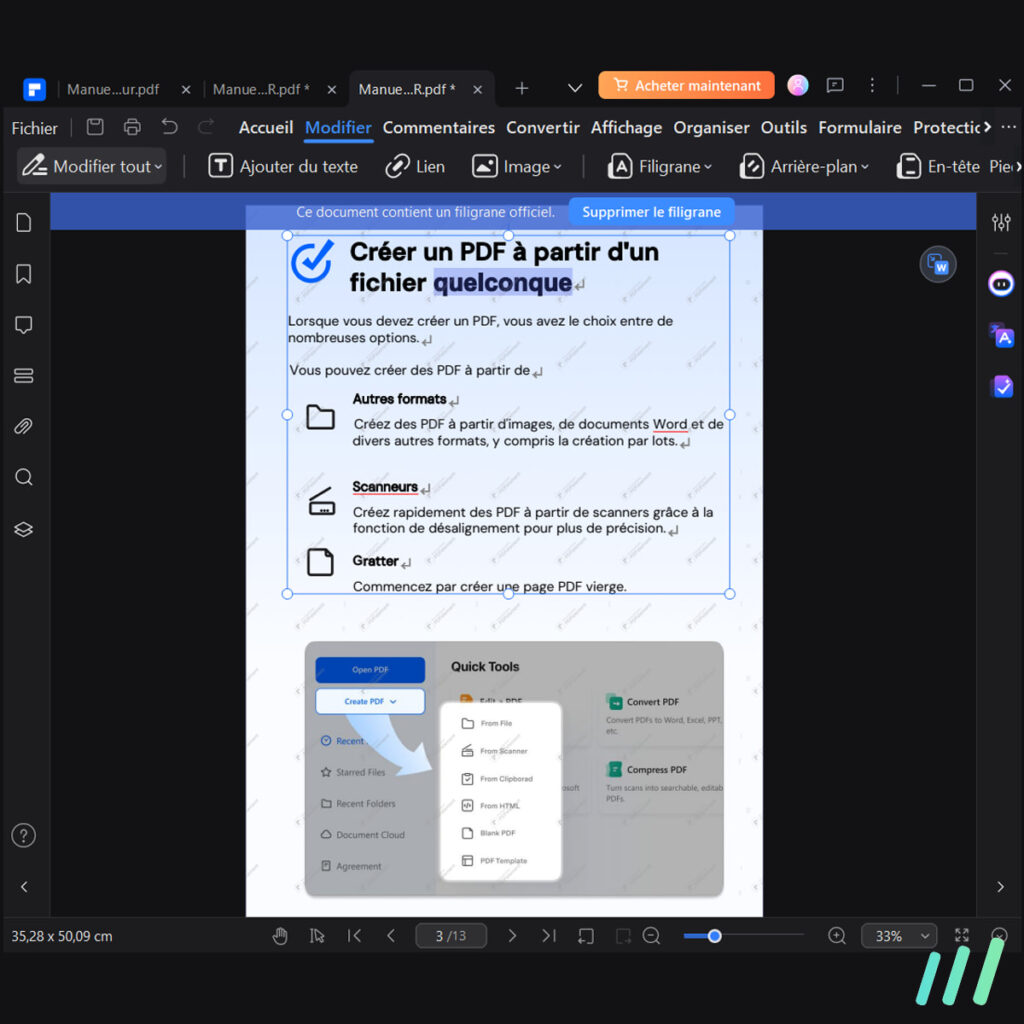The width and height of the screenshot is (1024, 1024).
Task: Open the ribbon overflow three dots menu
Action: 1008,127
